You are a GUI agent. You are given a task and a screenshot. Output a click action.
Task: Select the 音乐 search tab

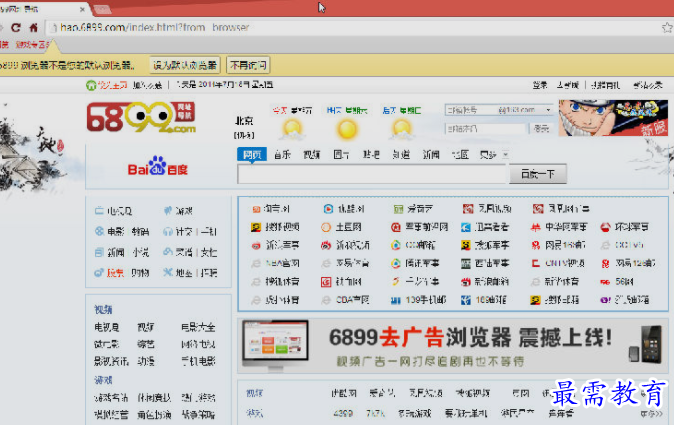coord(282,155)
